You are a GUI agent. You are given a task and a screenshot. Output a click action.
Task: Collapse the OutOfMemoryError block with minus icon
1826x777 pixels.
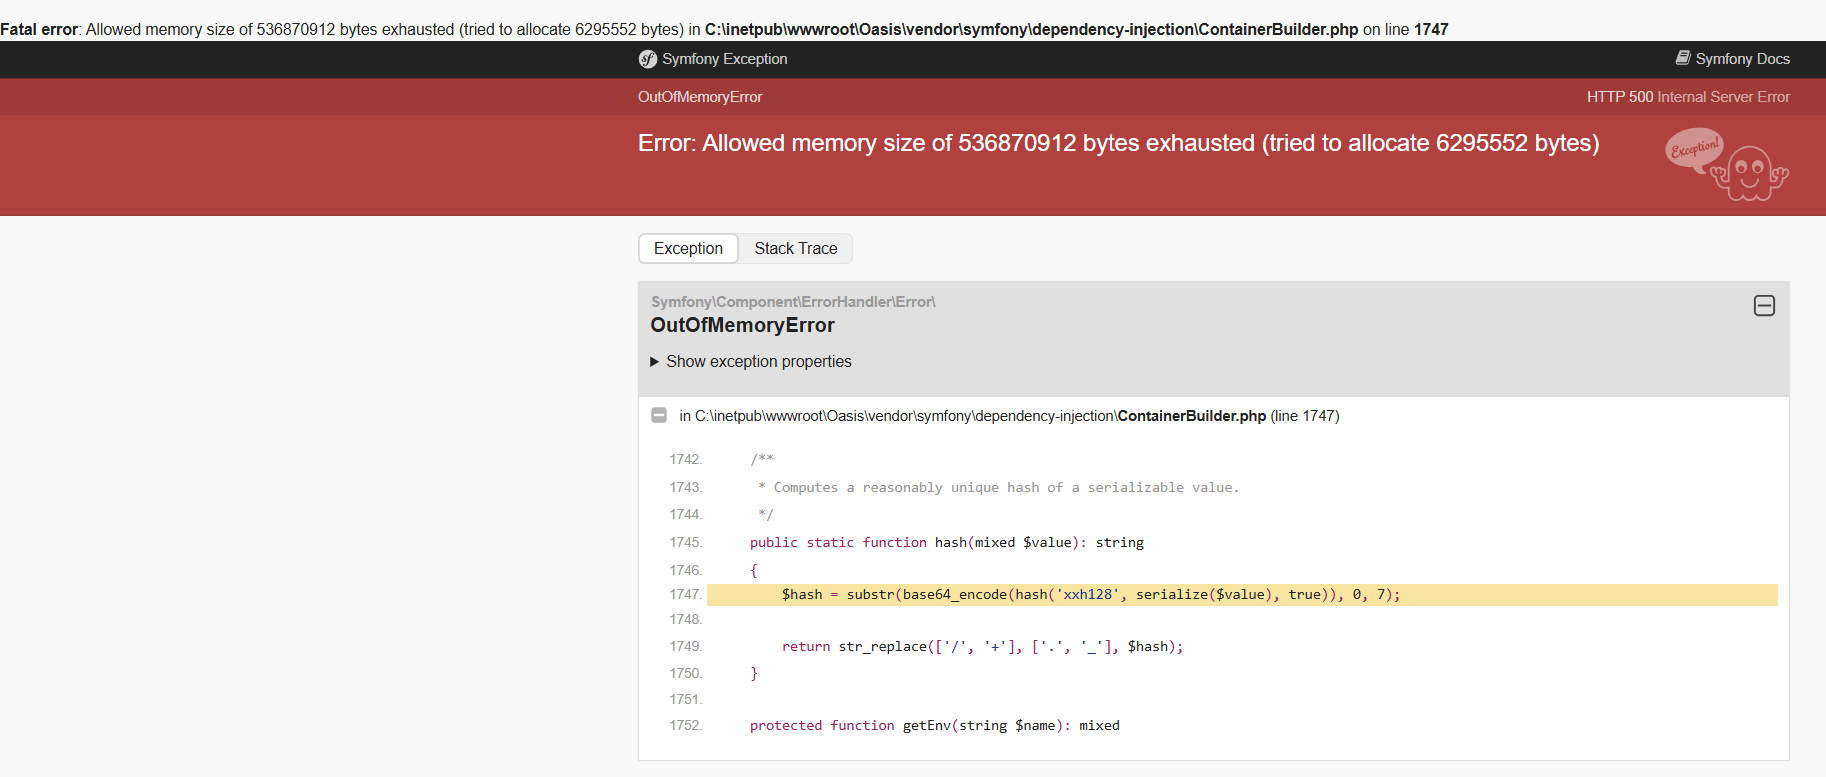[x=1764, y=306]
